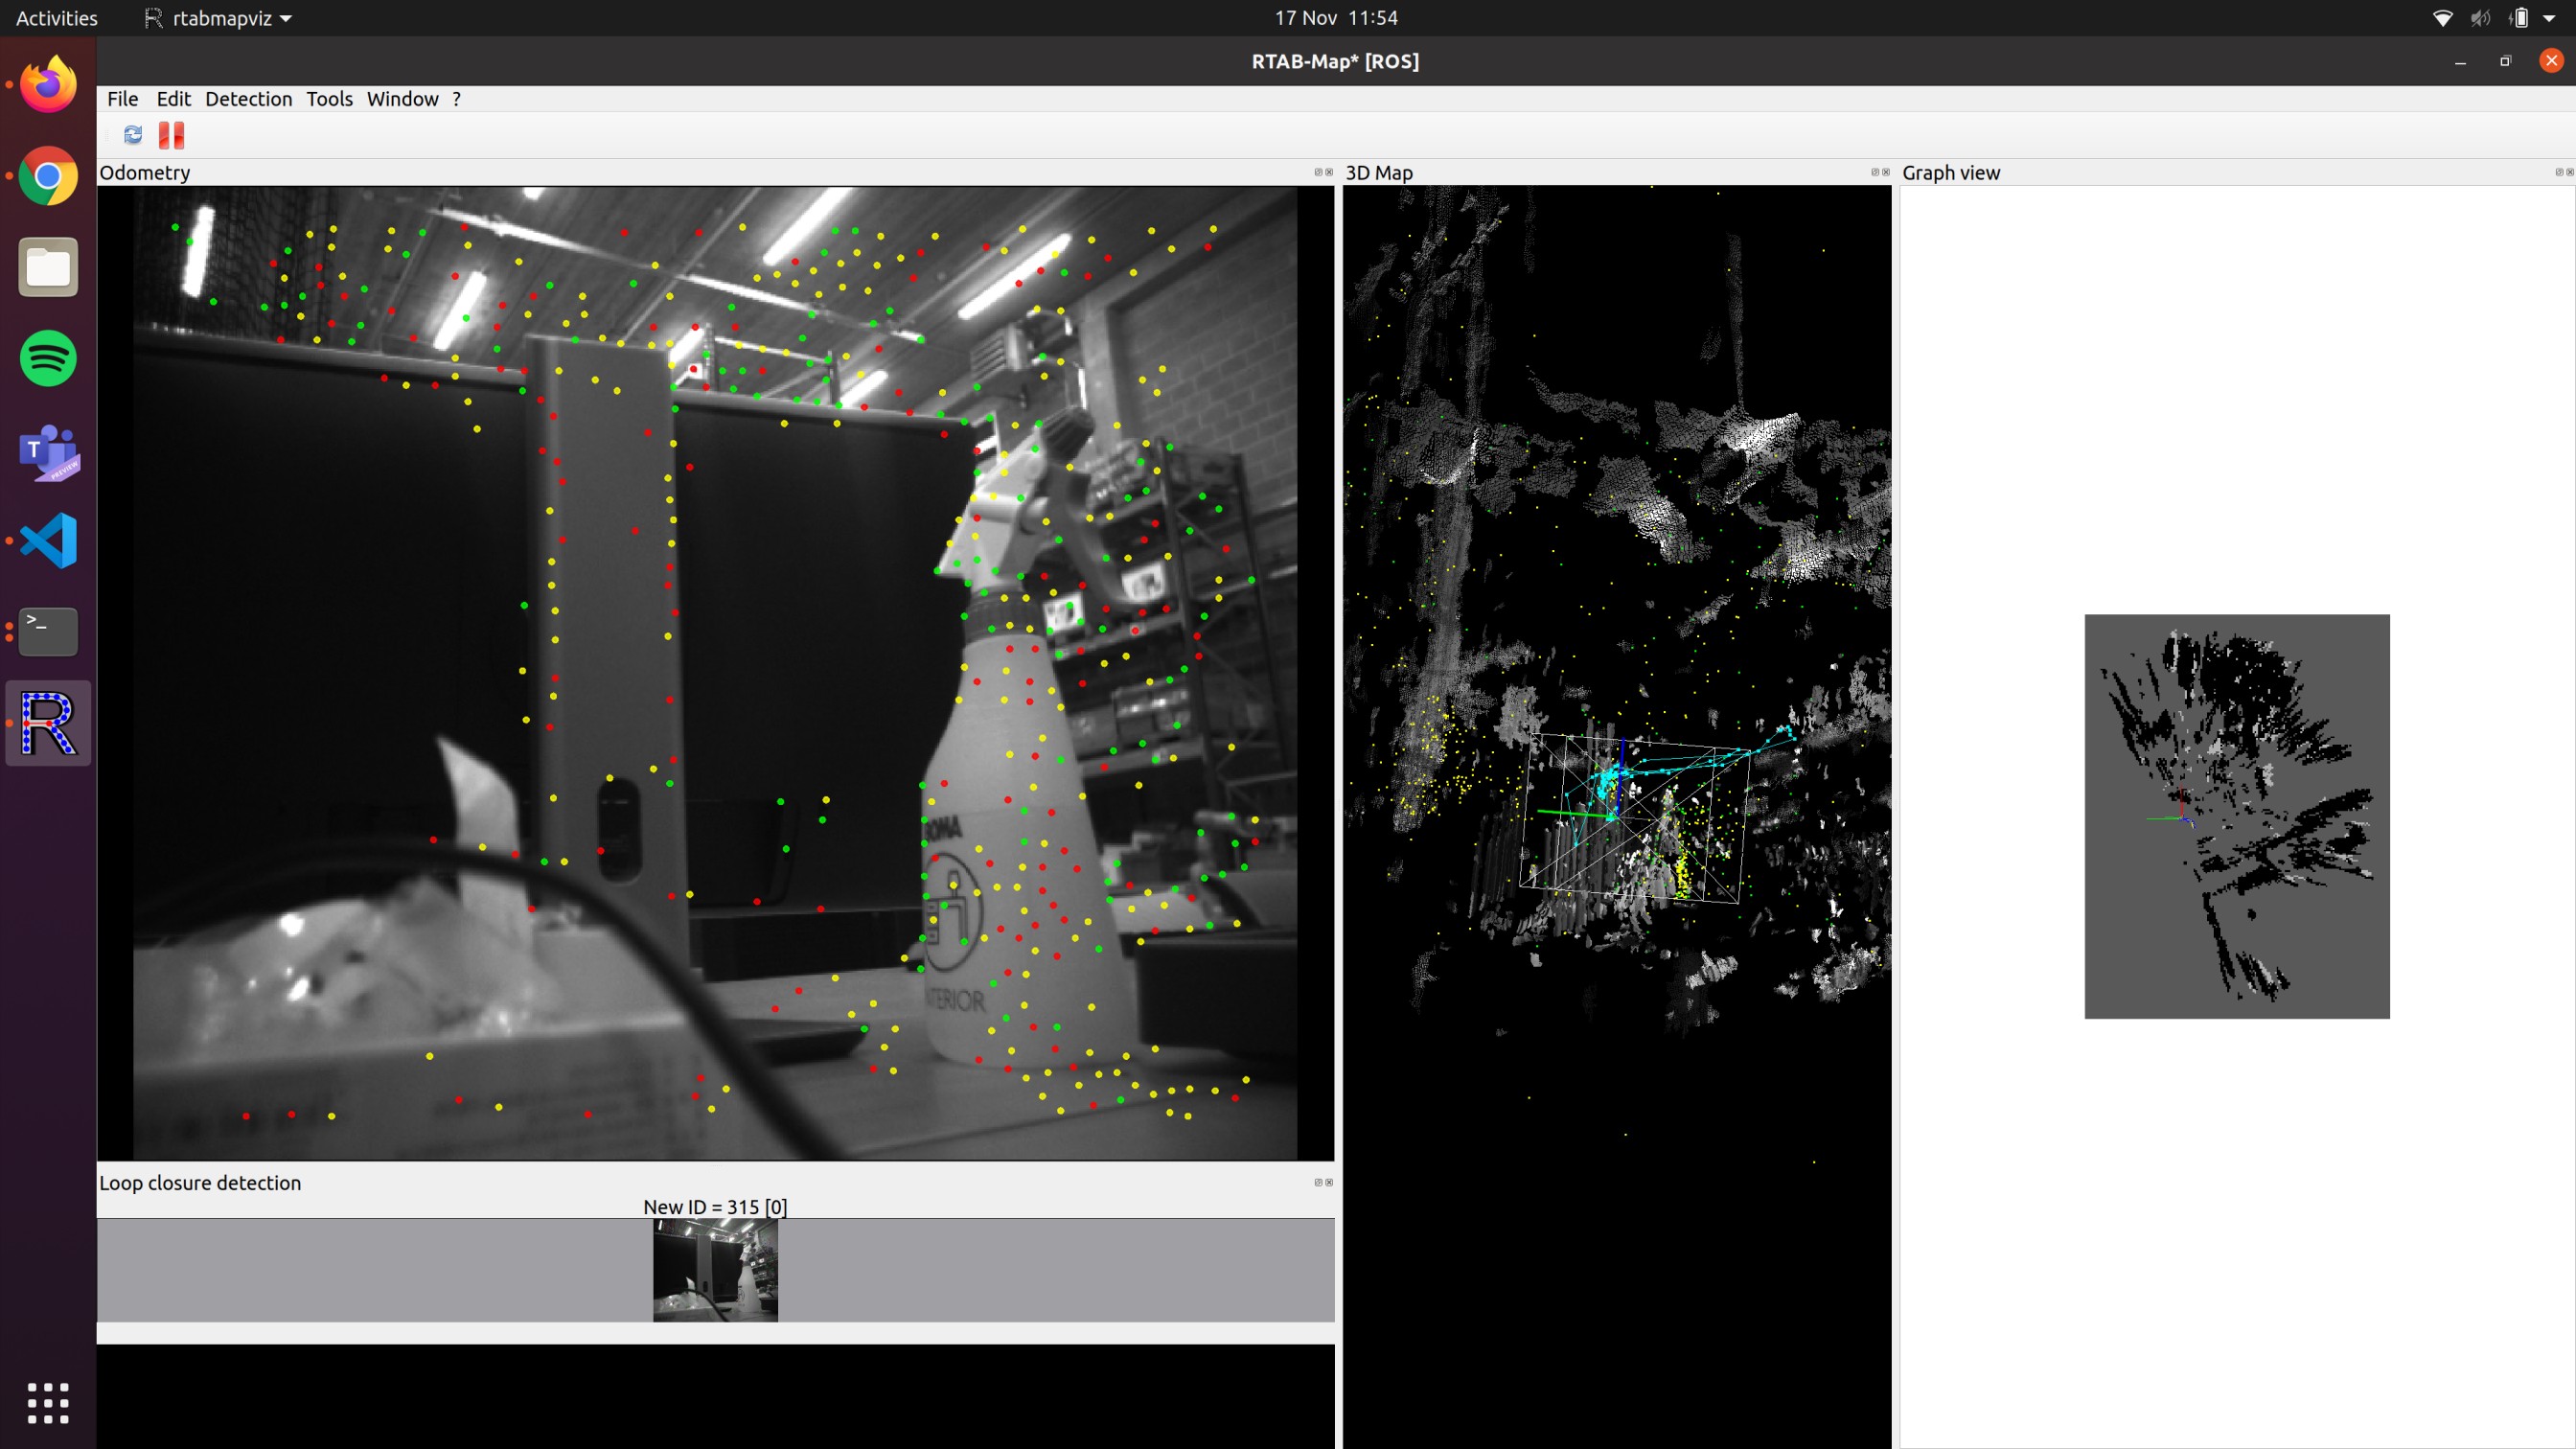Close the 3D Map panel
The image size is (2576, 1449).
(x=1886, y=172)
